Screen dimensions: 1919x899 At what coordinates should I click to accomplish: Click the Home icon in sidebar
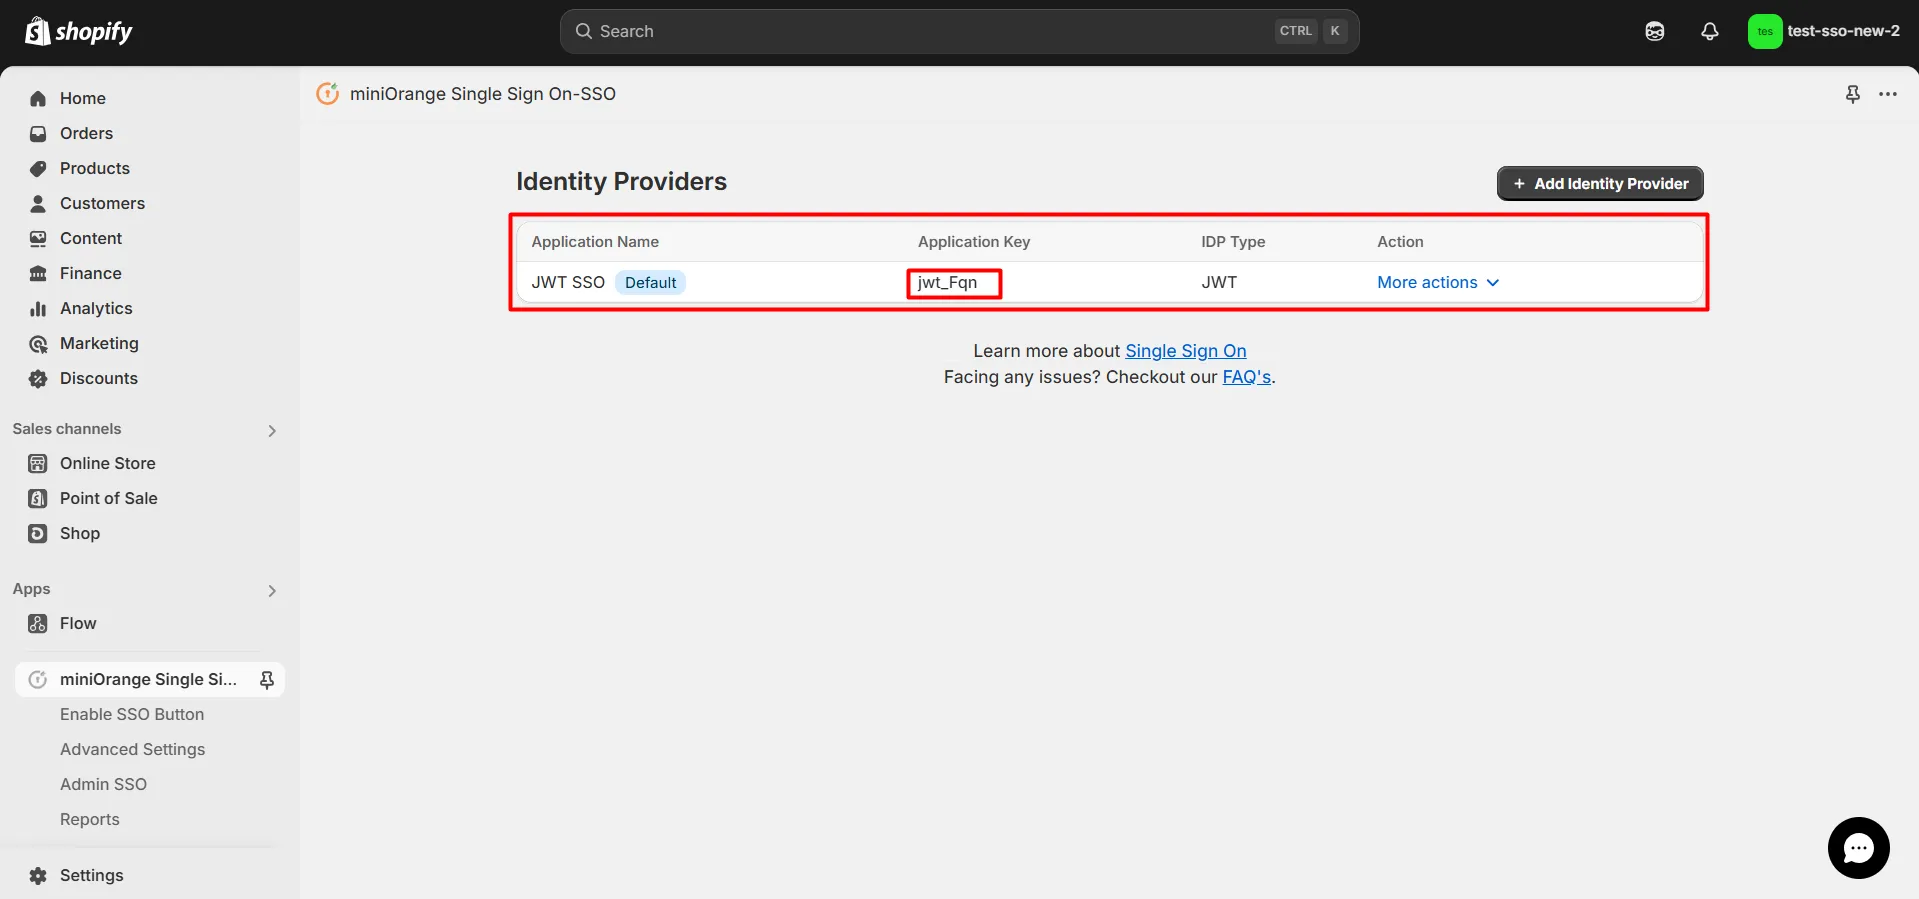38,98
